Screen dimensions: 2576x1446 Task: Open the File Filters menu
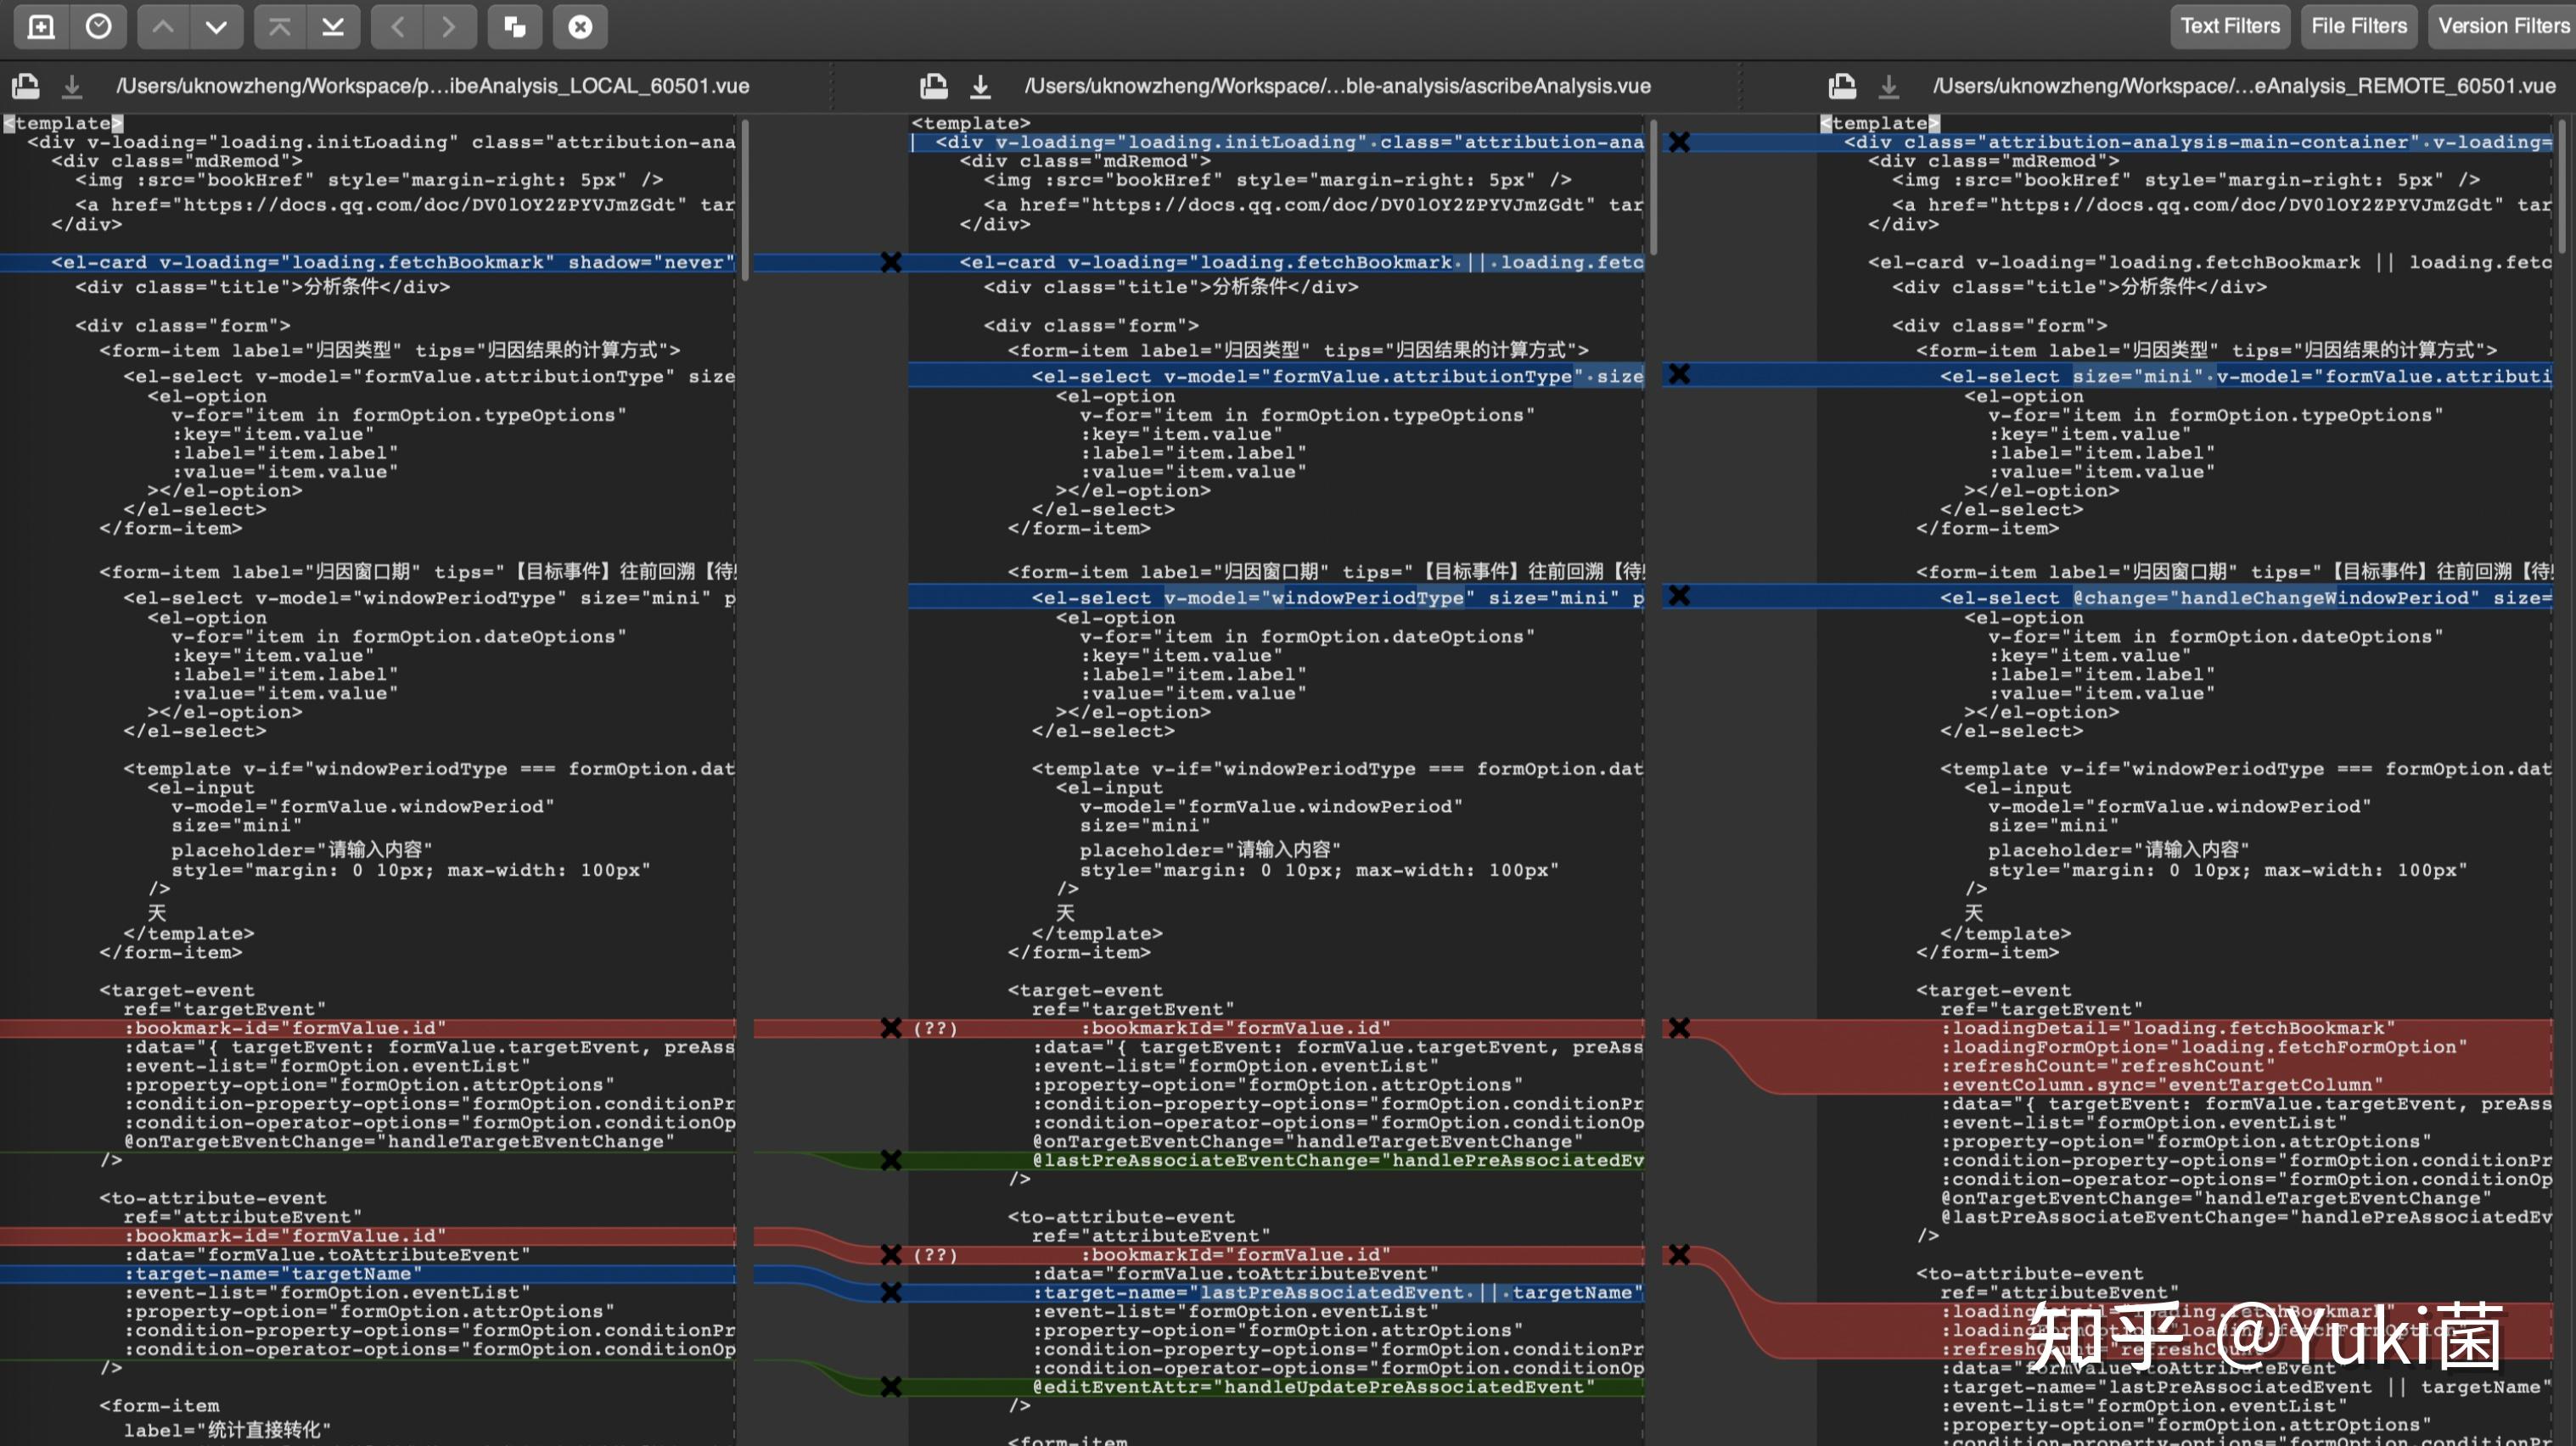2359,27
